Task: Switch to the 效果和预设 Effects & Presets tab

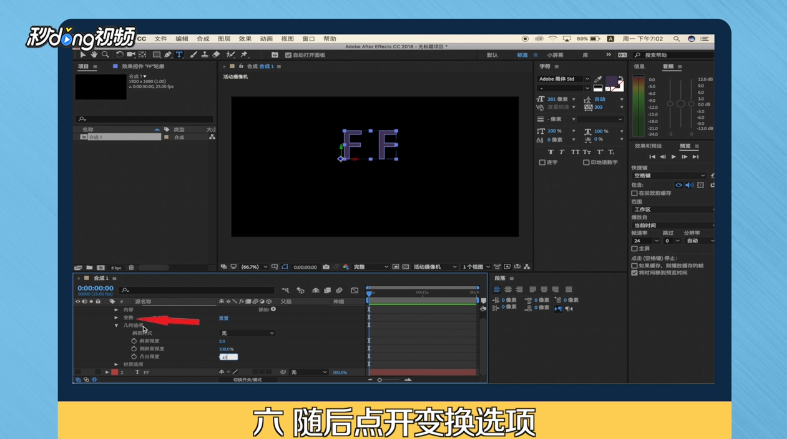Action: tap(648, 146)
